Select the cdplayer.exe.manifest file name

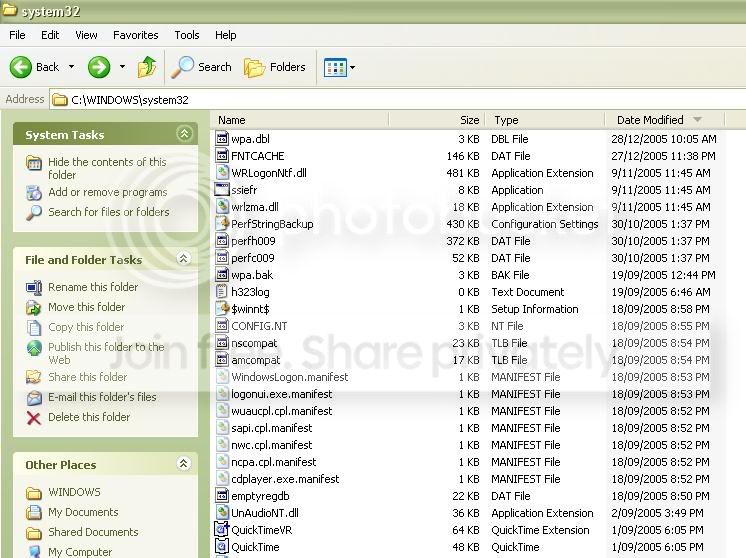point(285,479)
